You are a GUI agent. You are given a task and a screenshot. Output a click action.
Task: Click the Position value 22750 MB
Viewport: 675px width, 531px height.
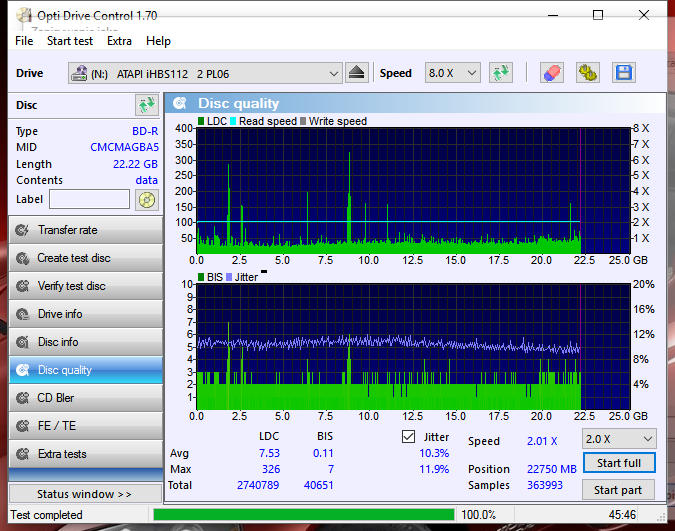[x=551, y=469]
